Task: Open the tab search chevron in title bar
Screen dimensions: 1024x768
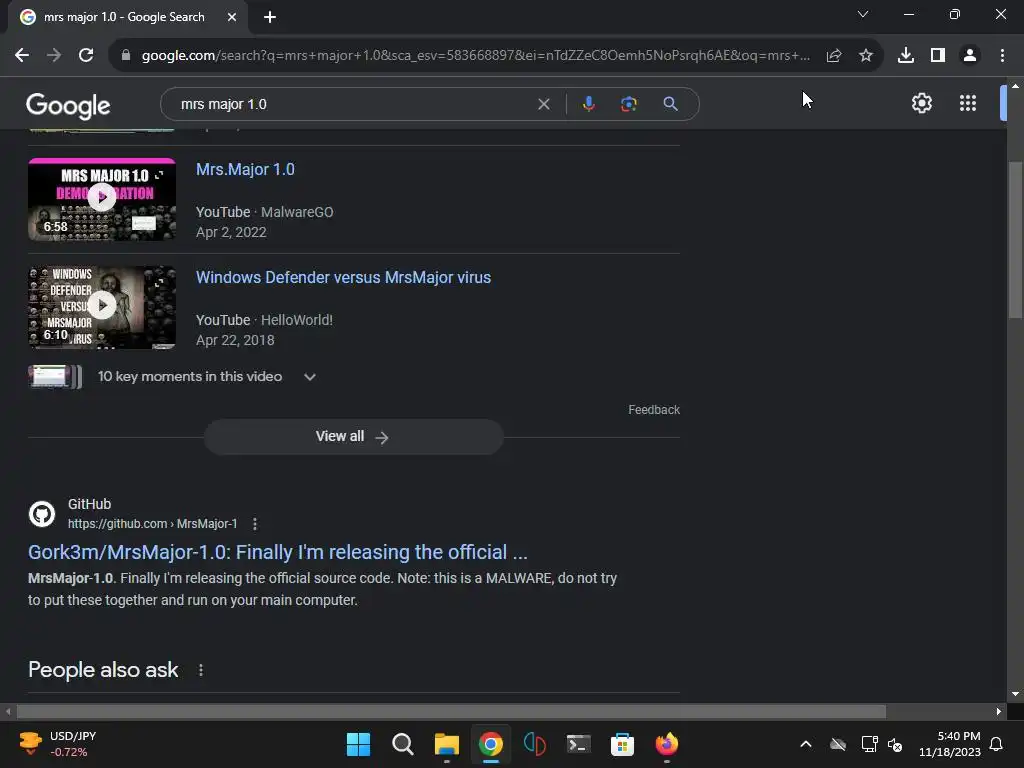Action: coord(863,14)
